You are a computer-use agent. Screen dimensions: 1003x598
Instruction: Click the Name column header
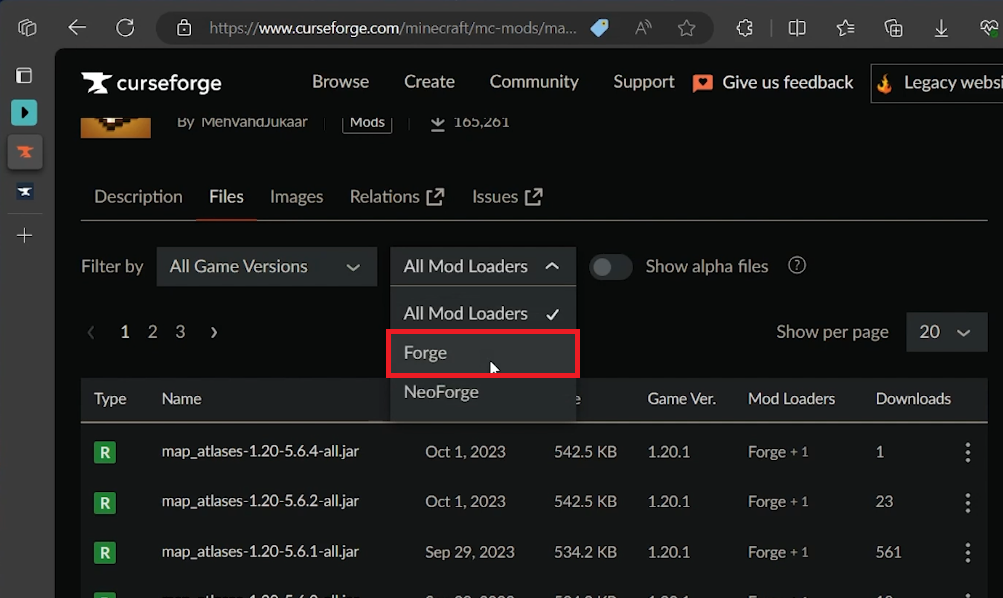pos(182,398)
